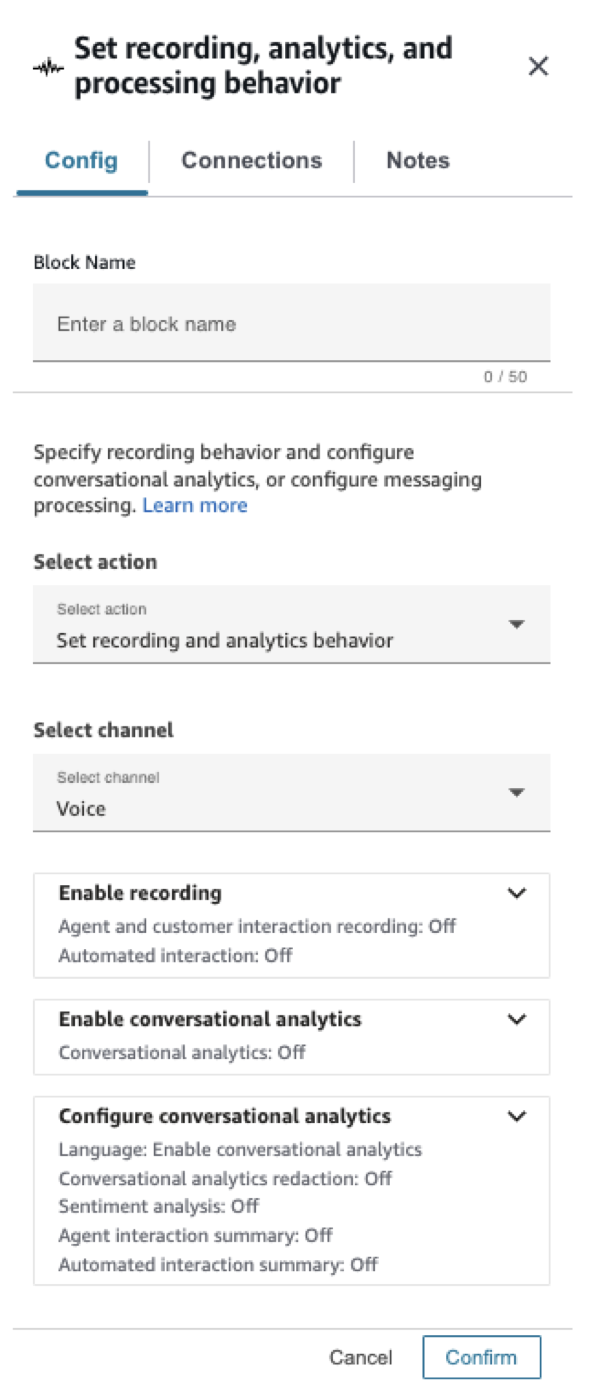Click the X icon to dismiss the panel
This screenshot has width=600, height=1392.
(x=539, y=66)
